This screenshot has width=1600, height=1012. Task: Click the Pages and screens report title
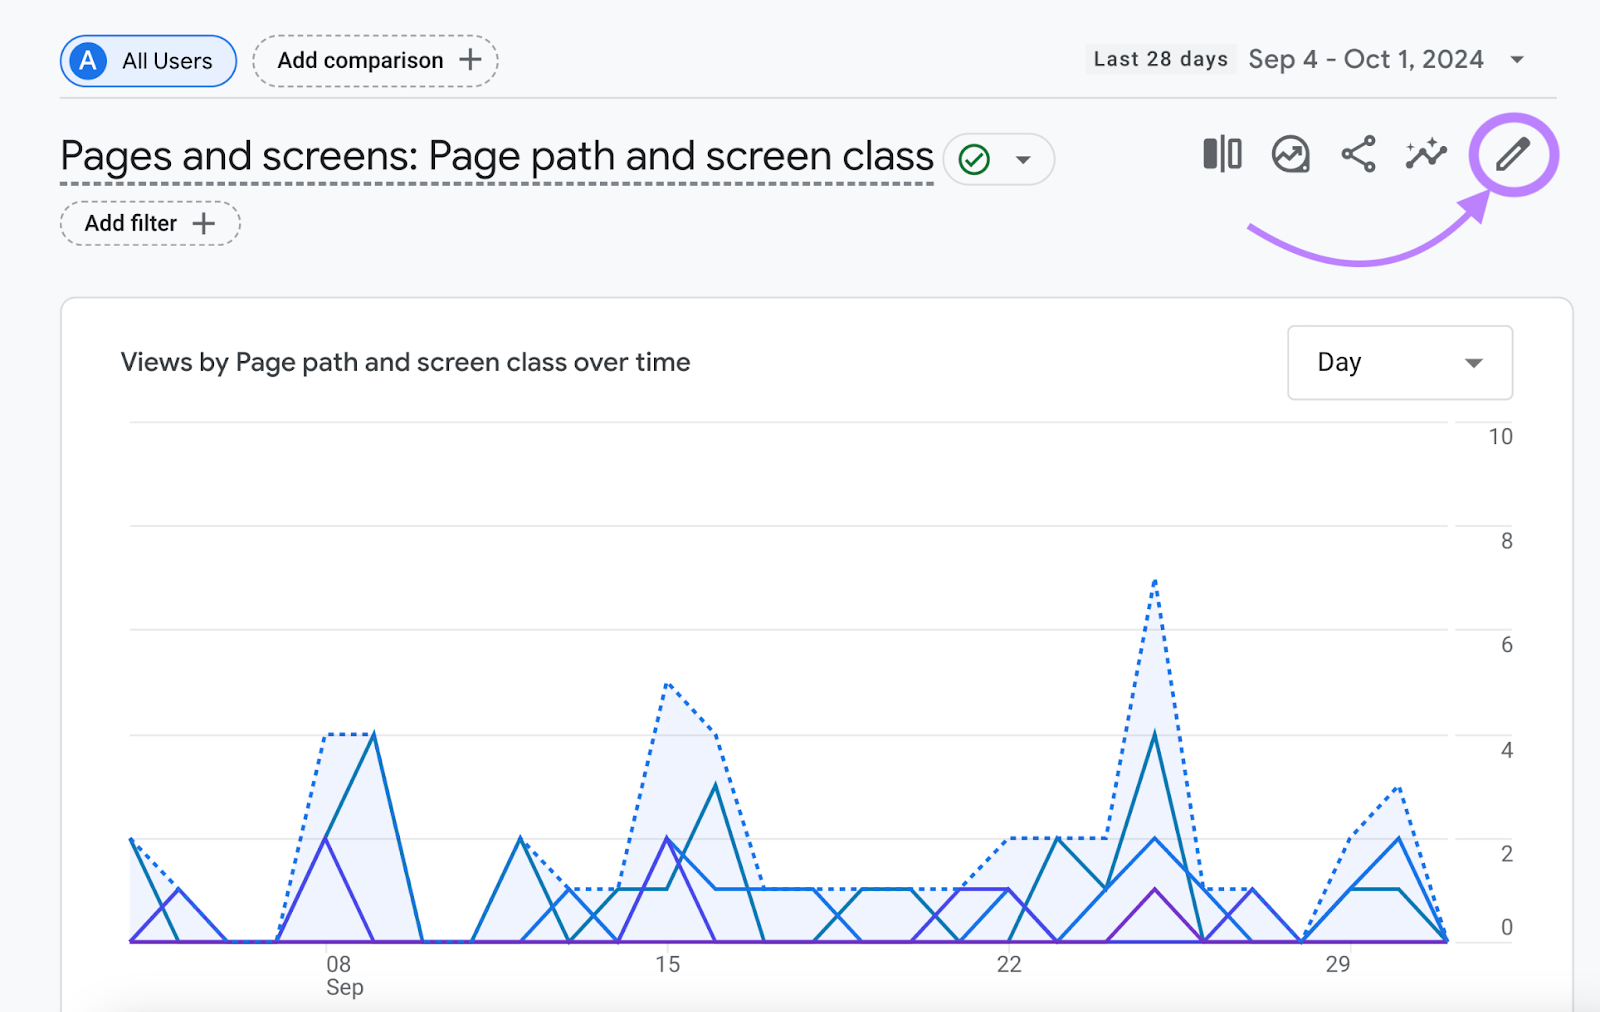point(497,157)
